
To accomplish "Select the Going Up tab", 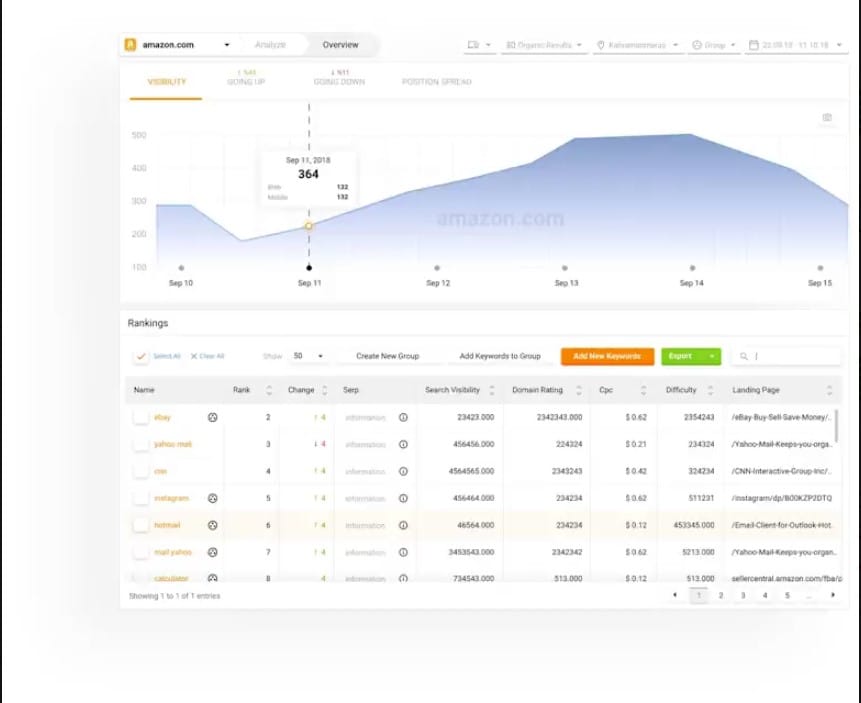I will coord(246,78).
